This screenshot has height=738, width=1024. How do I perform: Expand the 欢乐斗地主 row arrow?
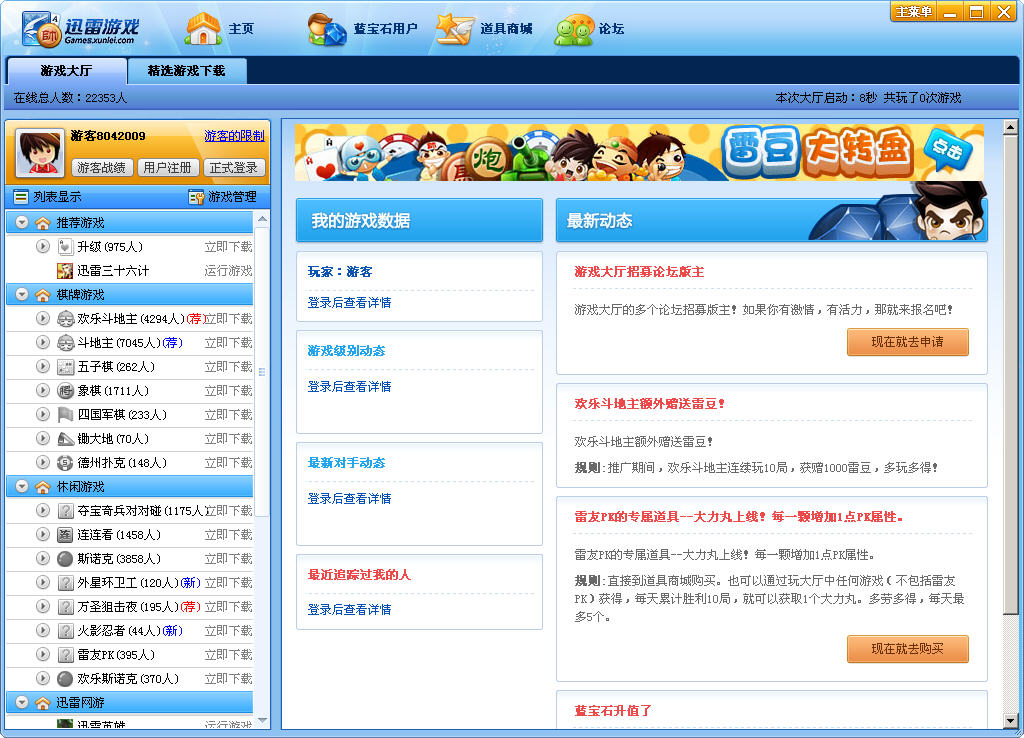point(43,318)
